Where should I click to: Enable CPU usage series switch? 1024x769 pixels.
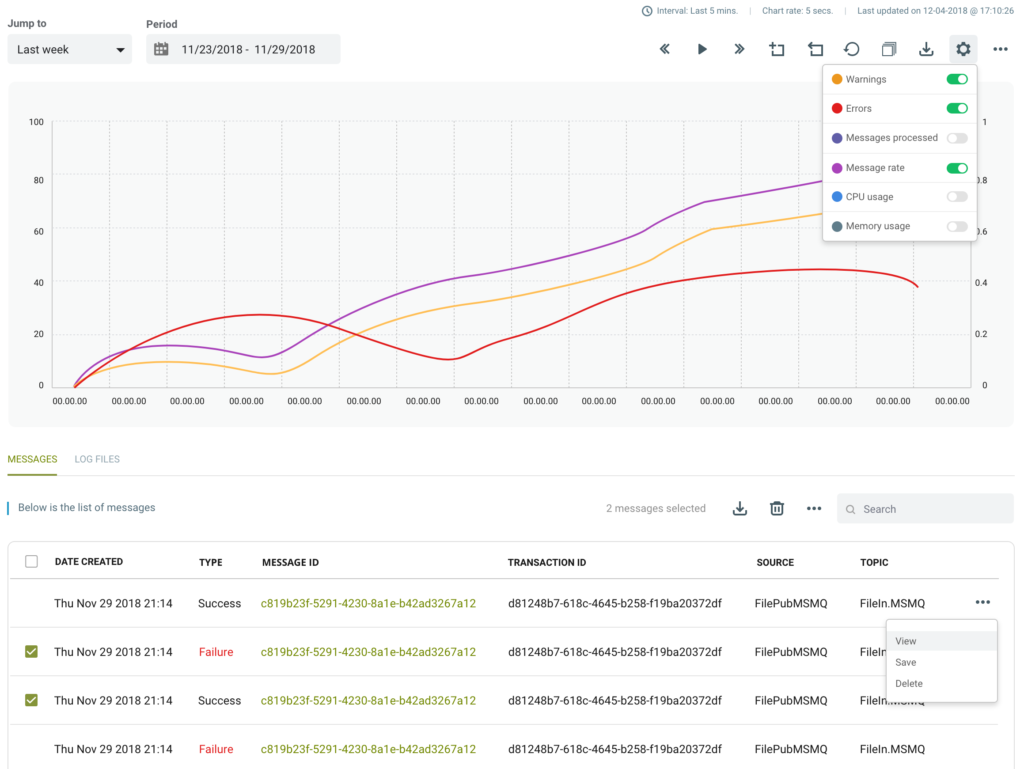click(x=957, y=196)
